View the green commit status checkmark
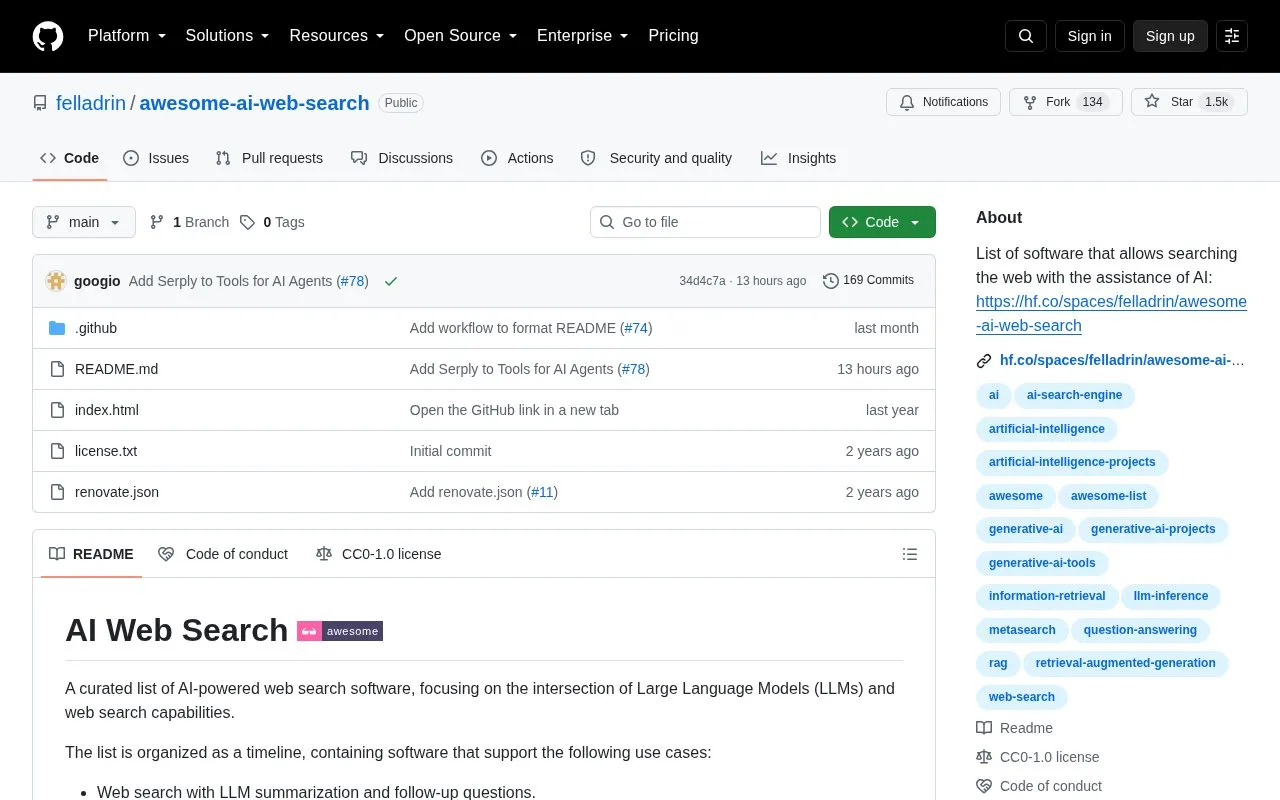 (x=391, y=281)
